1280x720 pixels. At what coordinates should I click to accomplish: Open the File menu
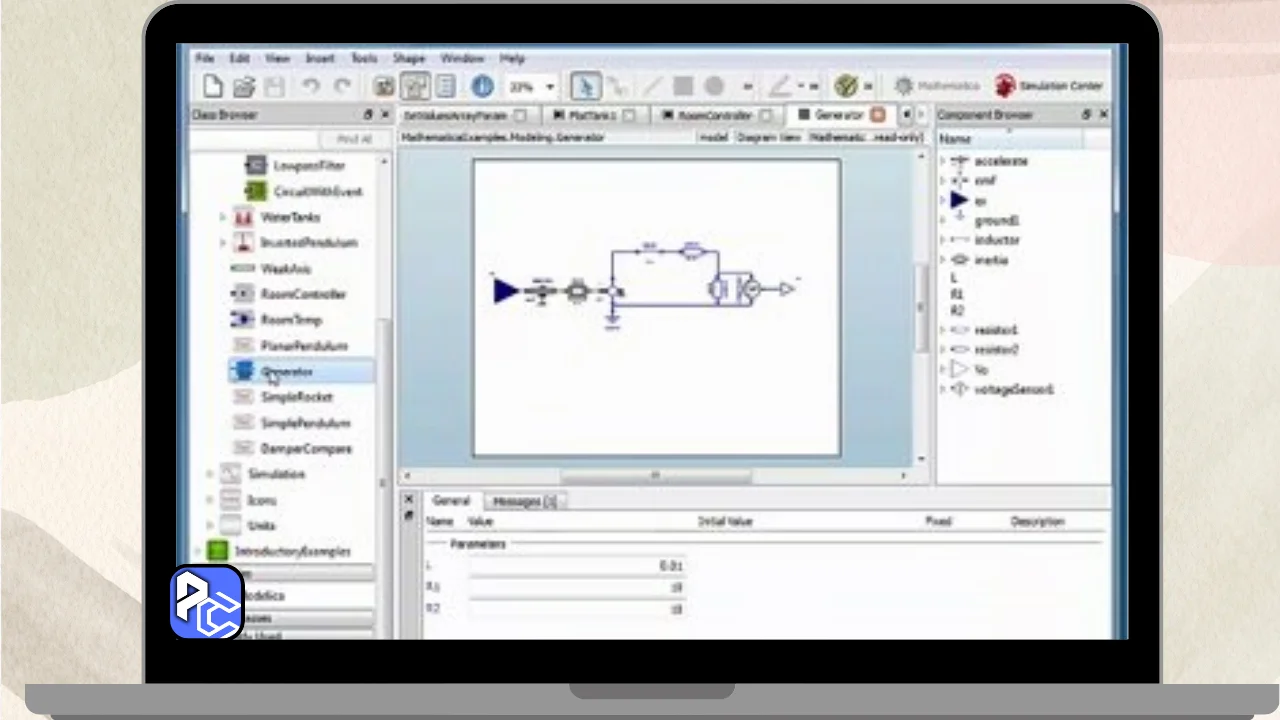[205, 59]
